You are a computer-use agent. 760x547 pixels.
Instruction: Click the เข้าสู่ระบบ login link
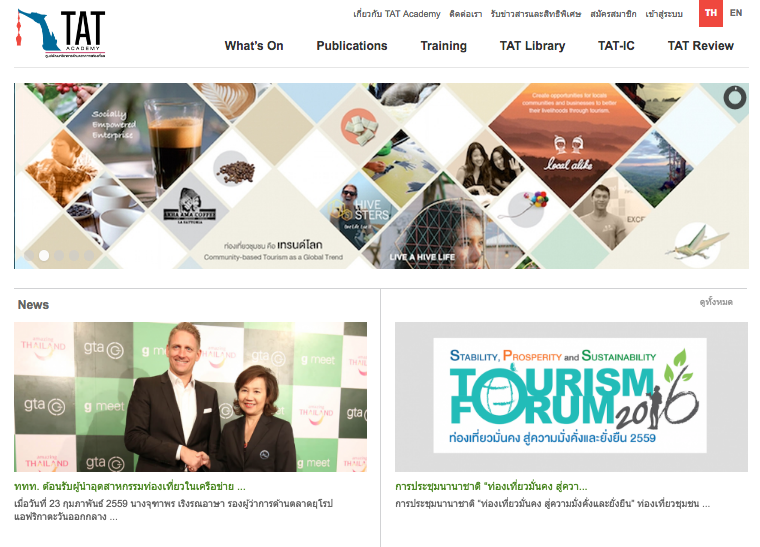[664, 14]
